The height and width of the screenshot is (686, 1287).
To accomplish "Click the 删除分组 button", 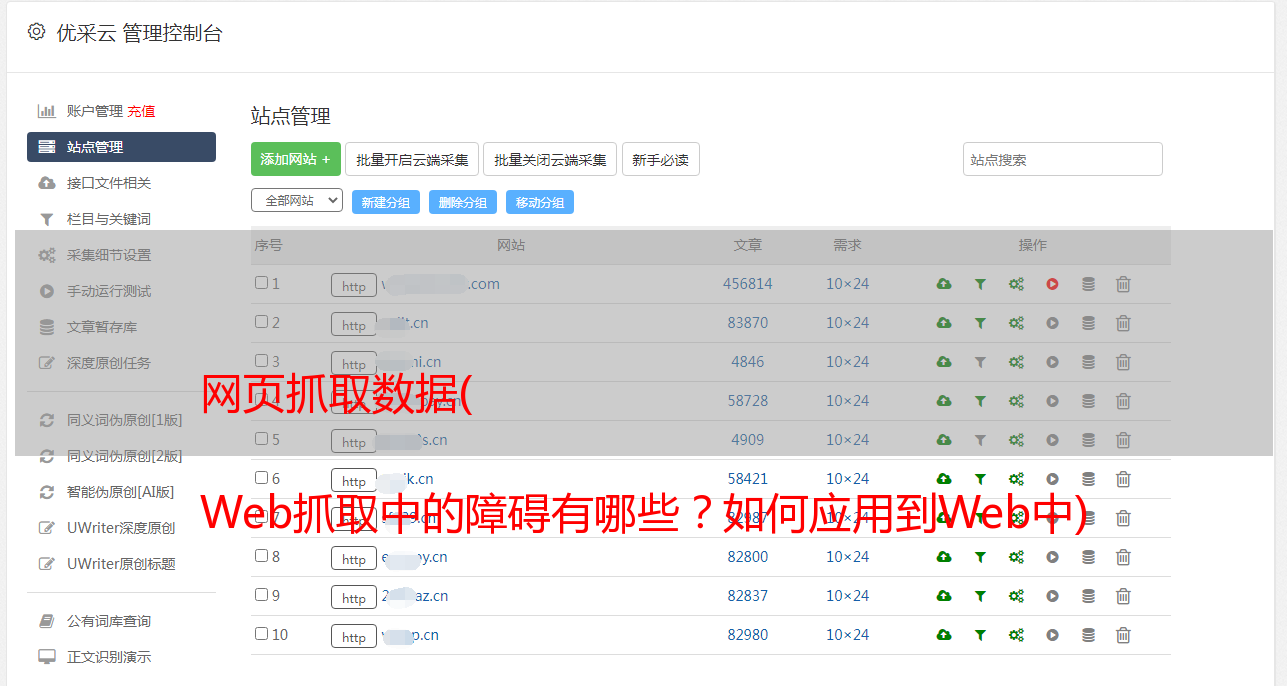I will tap(463, 202).
